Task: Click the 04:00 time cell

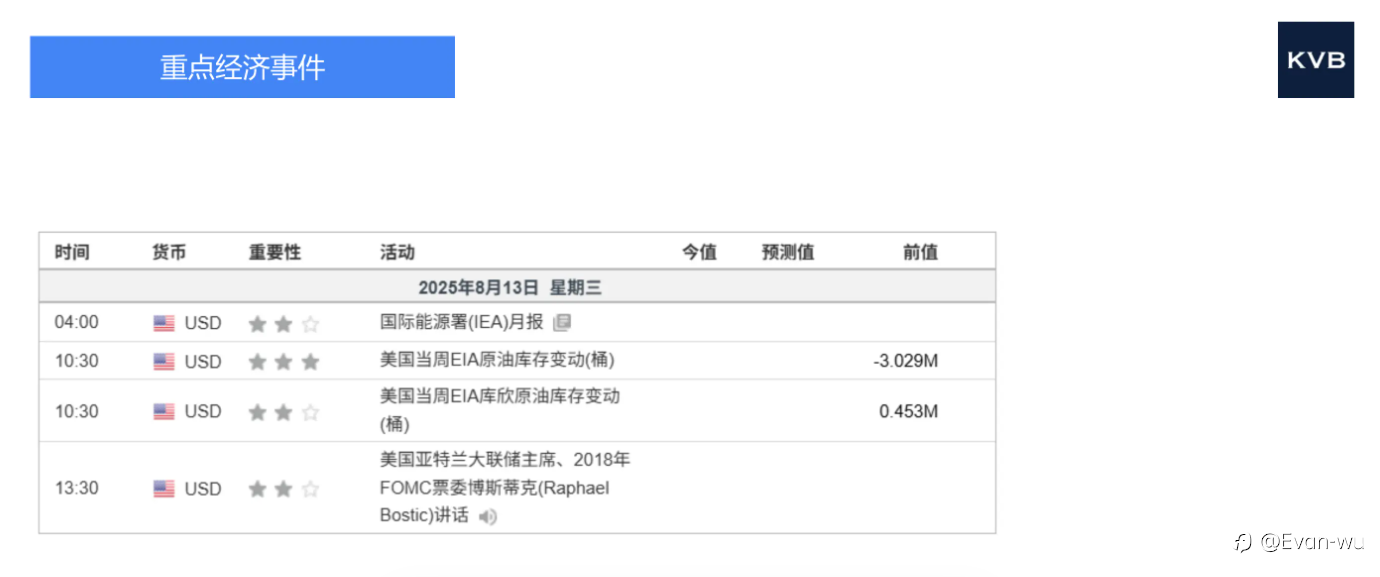Action: point(77,322)
